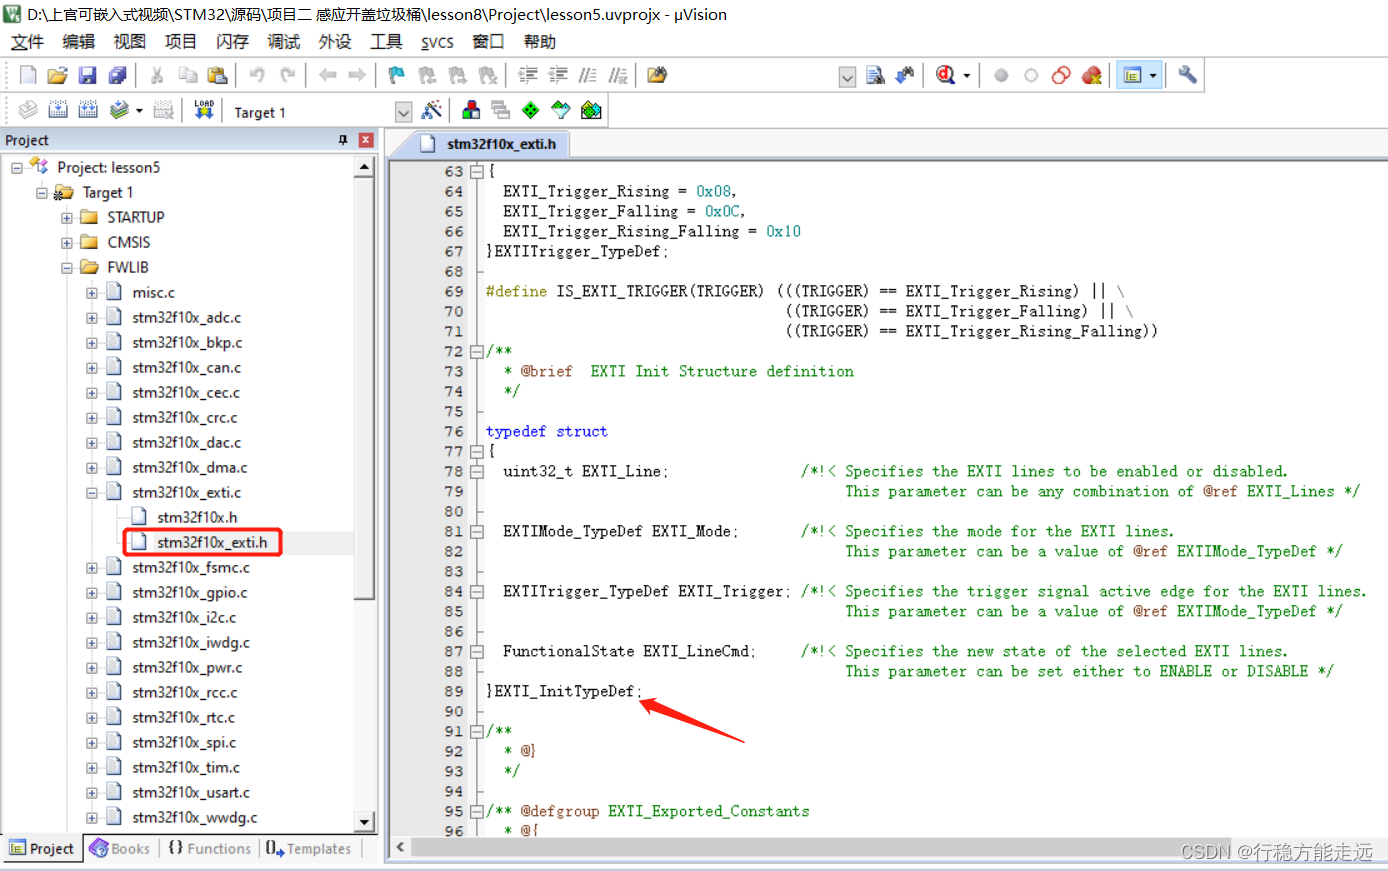Save the current file with the Save icon
This screenshot has width=1388, height=871.
click(x=88, y=75)
